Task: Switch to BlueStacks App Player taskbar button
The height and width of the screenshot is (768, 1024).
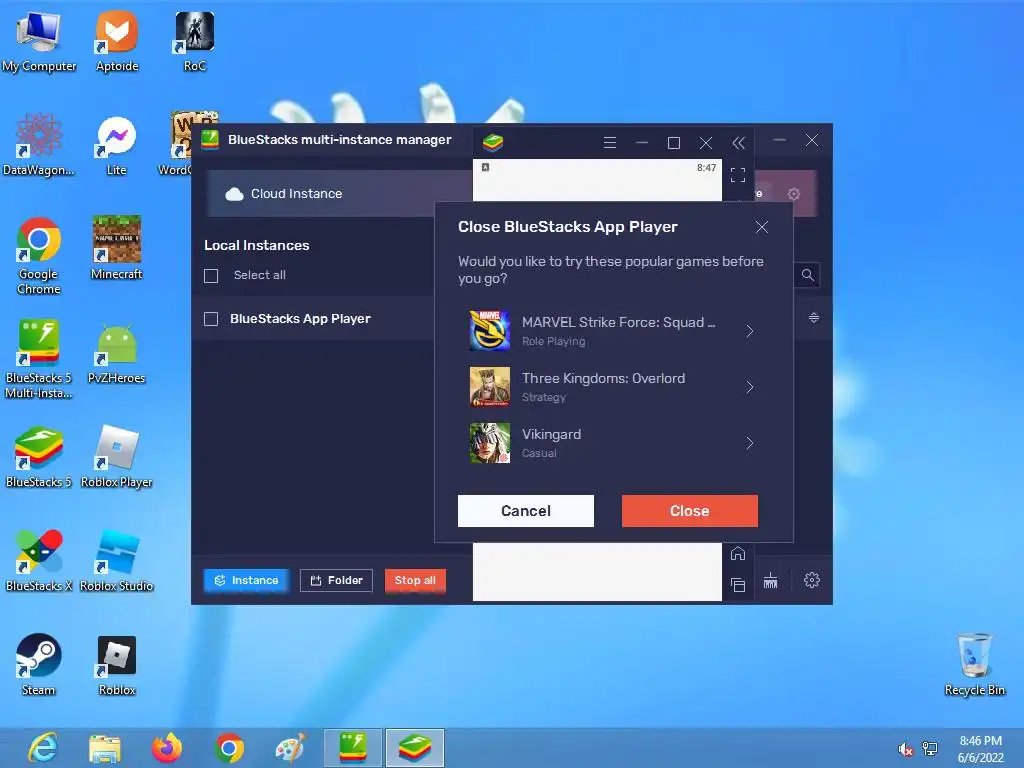Action: coord(415,748)
